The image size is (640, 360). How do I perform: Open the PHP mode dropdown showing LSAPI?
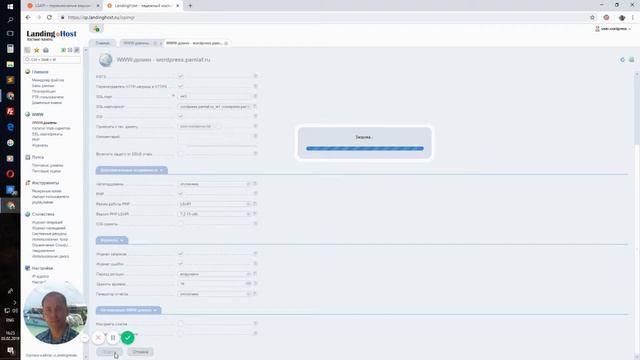[x=215, y=204]
